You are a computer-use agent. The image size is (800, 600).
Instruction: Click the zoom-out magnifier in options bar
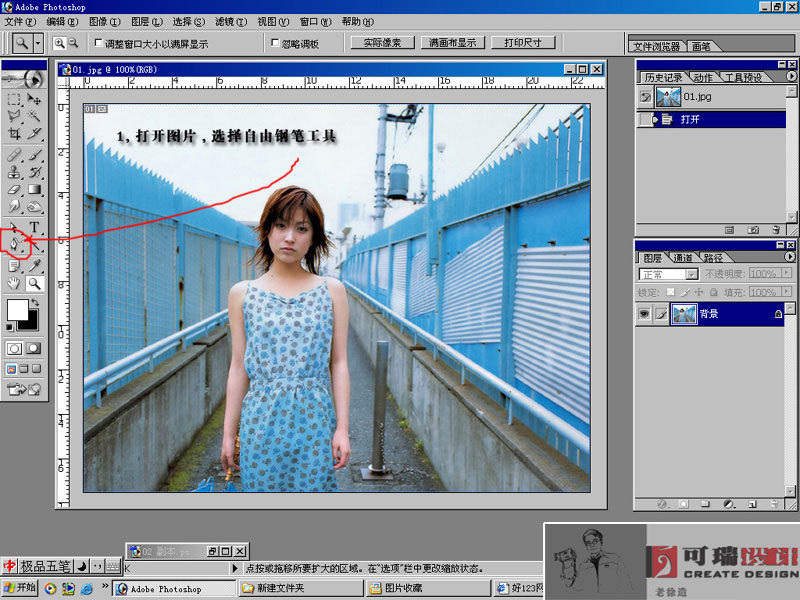(x=75, y=43)
